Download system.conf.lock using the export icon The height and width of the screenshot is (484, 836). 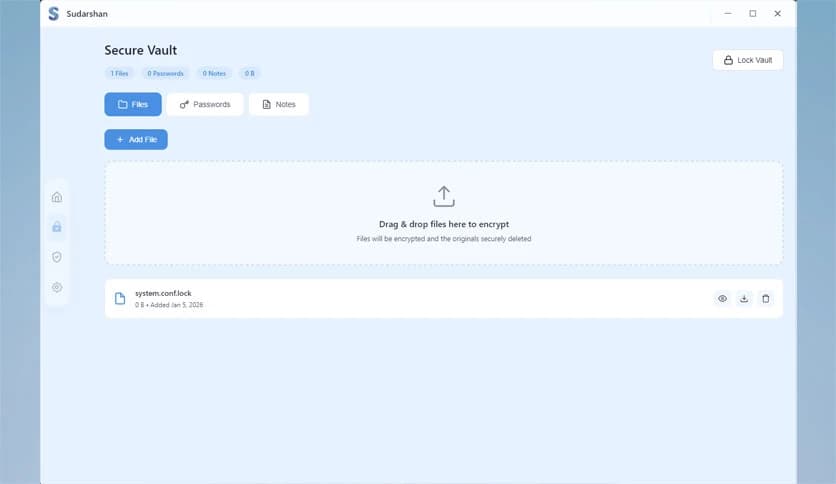click(744, 299)
